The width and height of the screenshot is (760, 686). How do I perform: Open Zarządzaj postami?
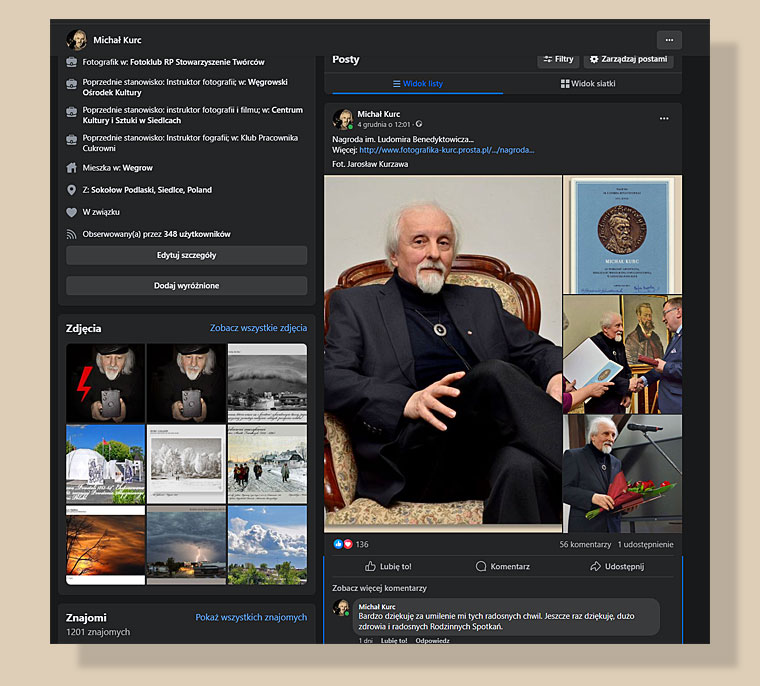click(x=628, y=59)
